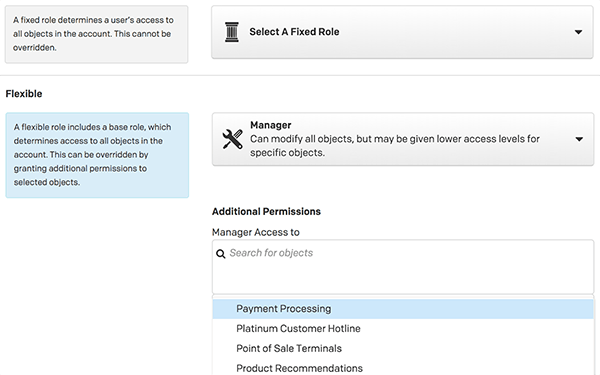Click the blue flexible role description panel
Screen dimensions: 600x375
97,155
